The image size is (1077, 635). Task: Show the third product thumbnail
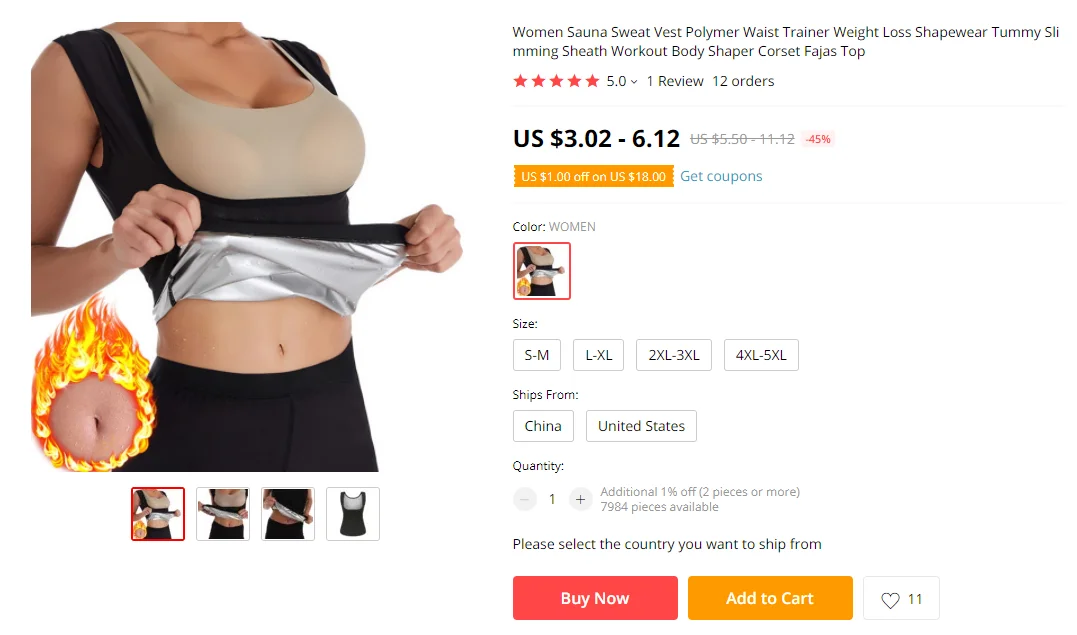288,514
